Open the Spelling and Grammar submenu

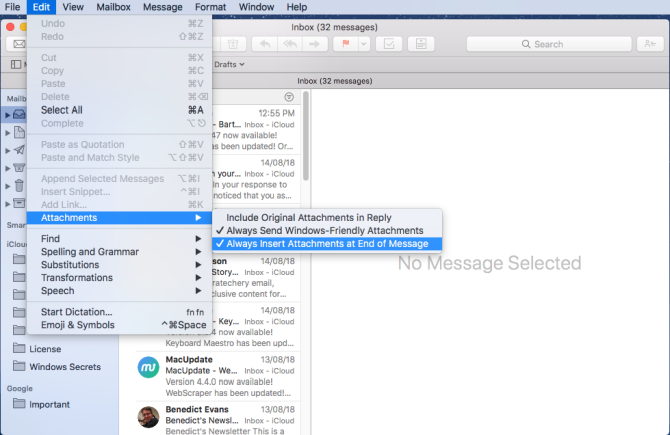[119, 252]
